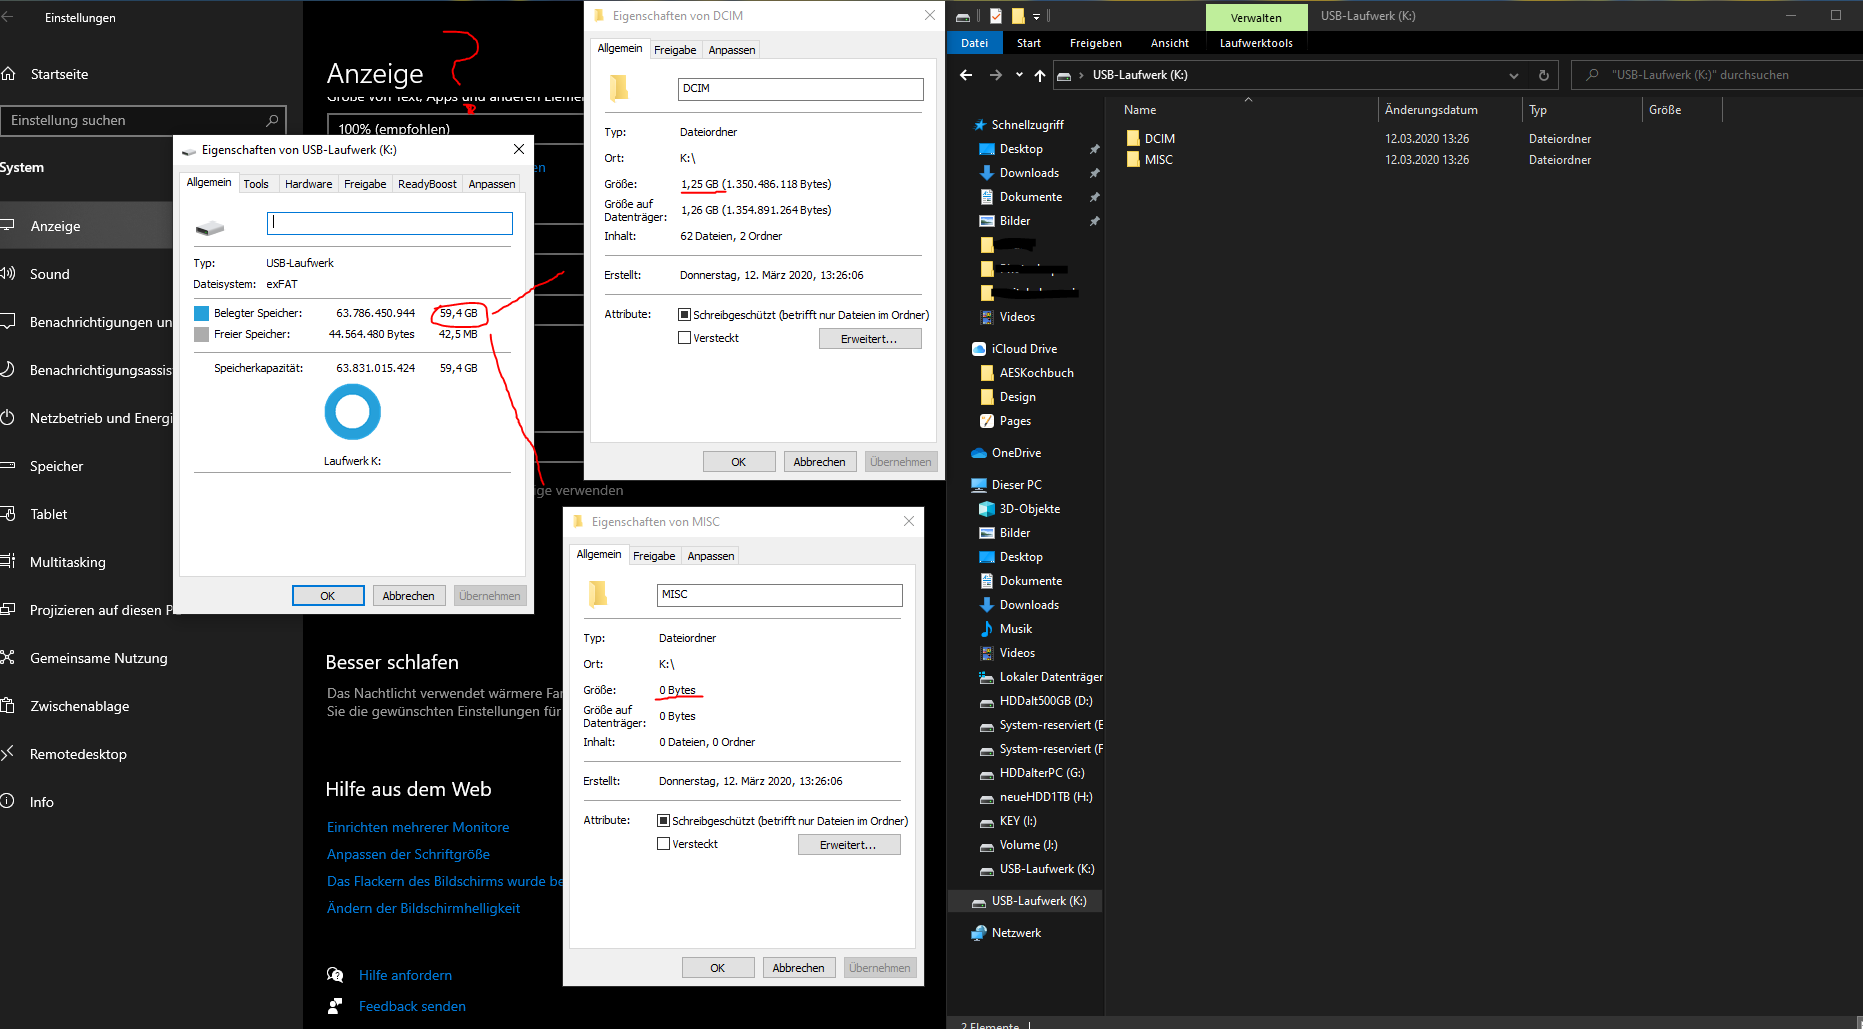Go up one folder level in Explorer
Screen dimensions: 1863x1029
point(1040,75)
